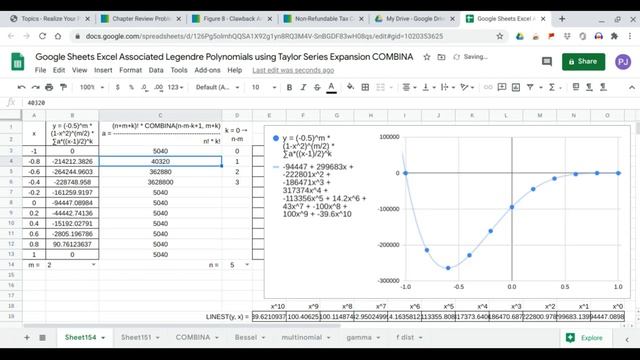Viewport: 640px width, 360px height.
Task: Open fill color picker
Action: point(350,87)
